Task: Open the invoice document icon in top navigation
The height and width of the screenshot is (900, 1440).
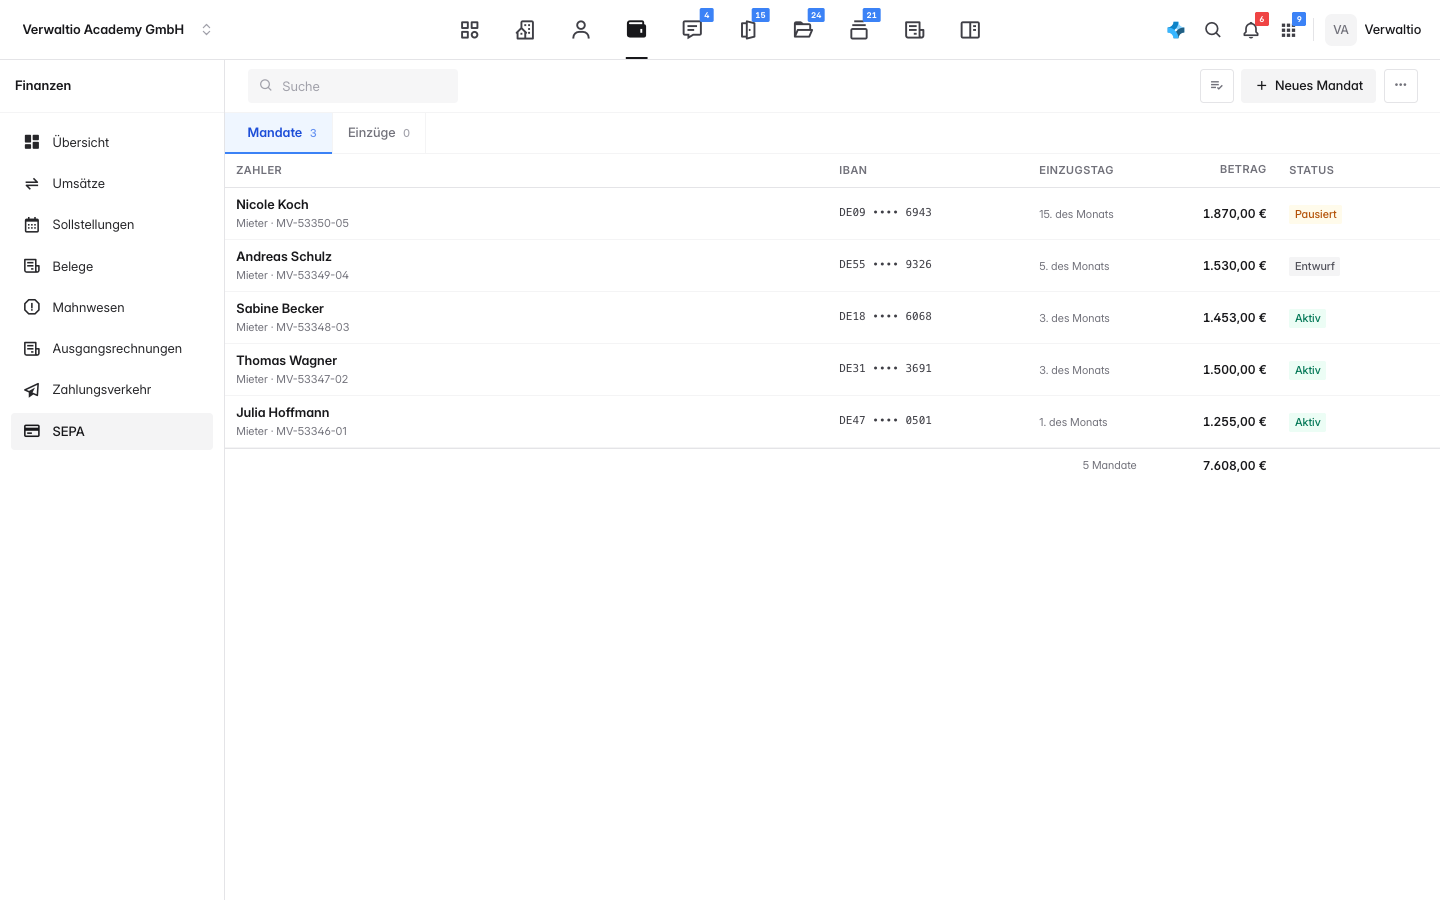Action: pos(915,30)
